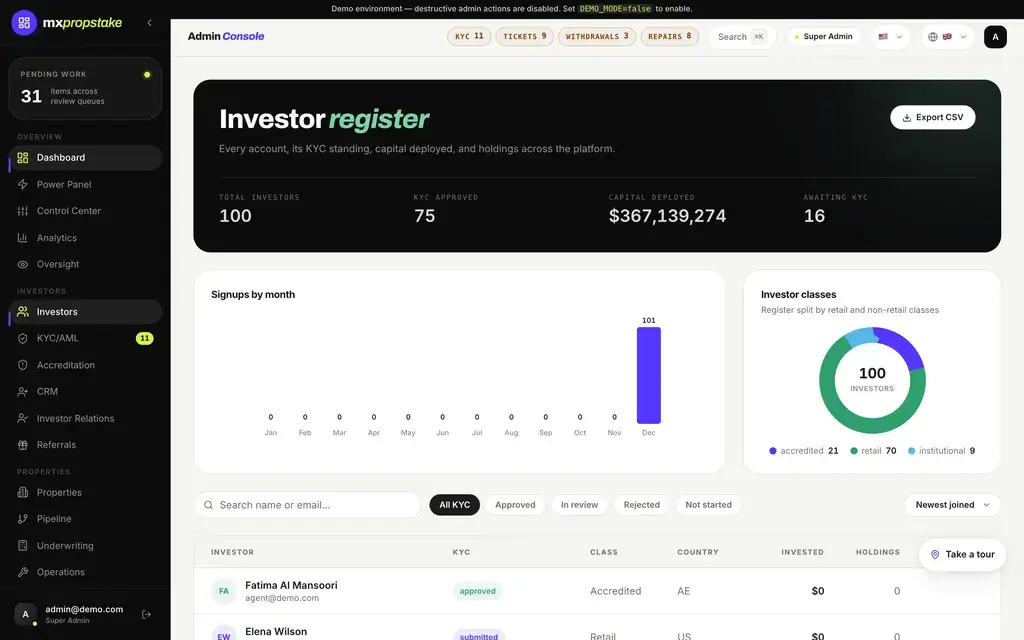Click the mxpropstake logo icon
This screenshot has width=1024, height=640.
(24, 23)
